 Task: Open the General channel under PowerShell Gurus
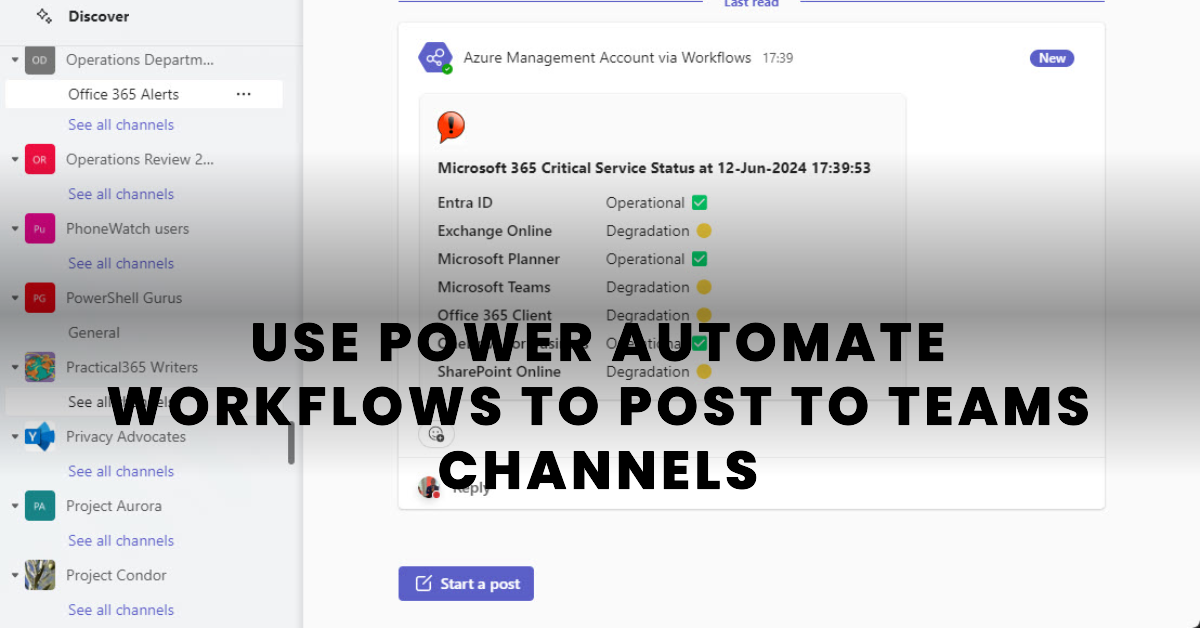94,332
